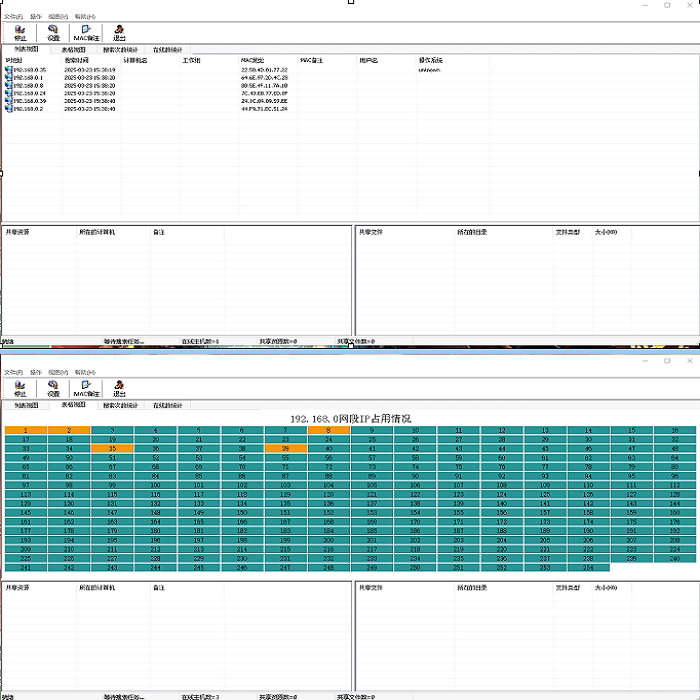Image resolution: width=700 pixels, height=700 pixels.
Task: Click search time 2025-03-23 cell for 192.168.0.39
Action: (89, 101)
